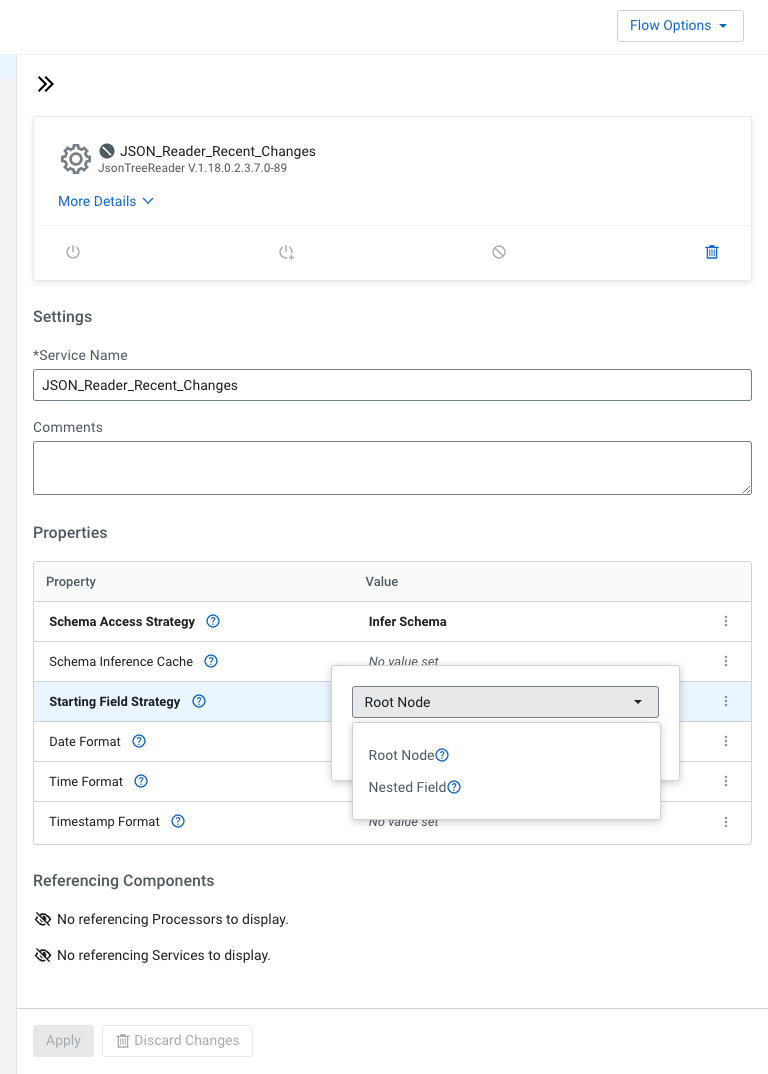Click the enable with dependencies icon
This screenshot has height=1074, width=768.
[x=286, y=252]
